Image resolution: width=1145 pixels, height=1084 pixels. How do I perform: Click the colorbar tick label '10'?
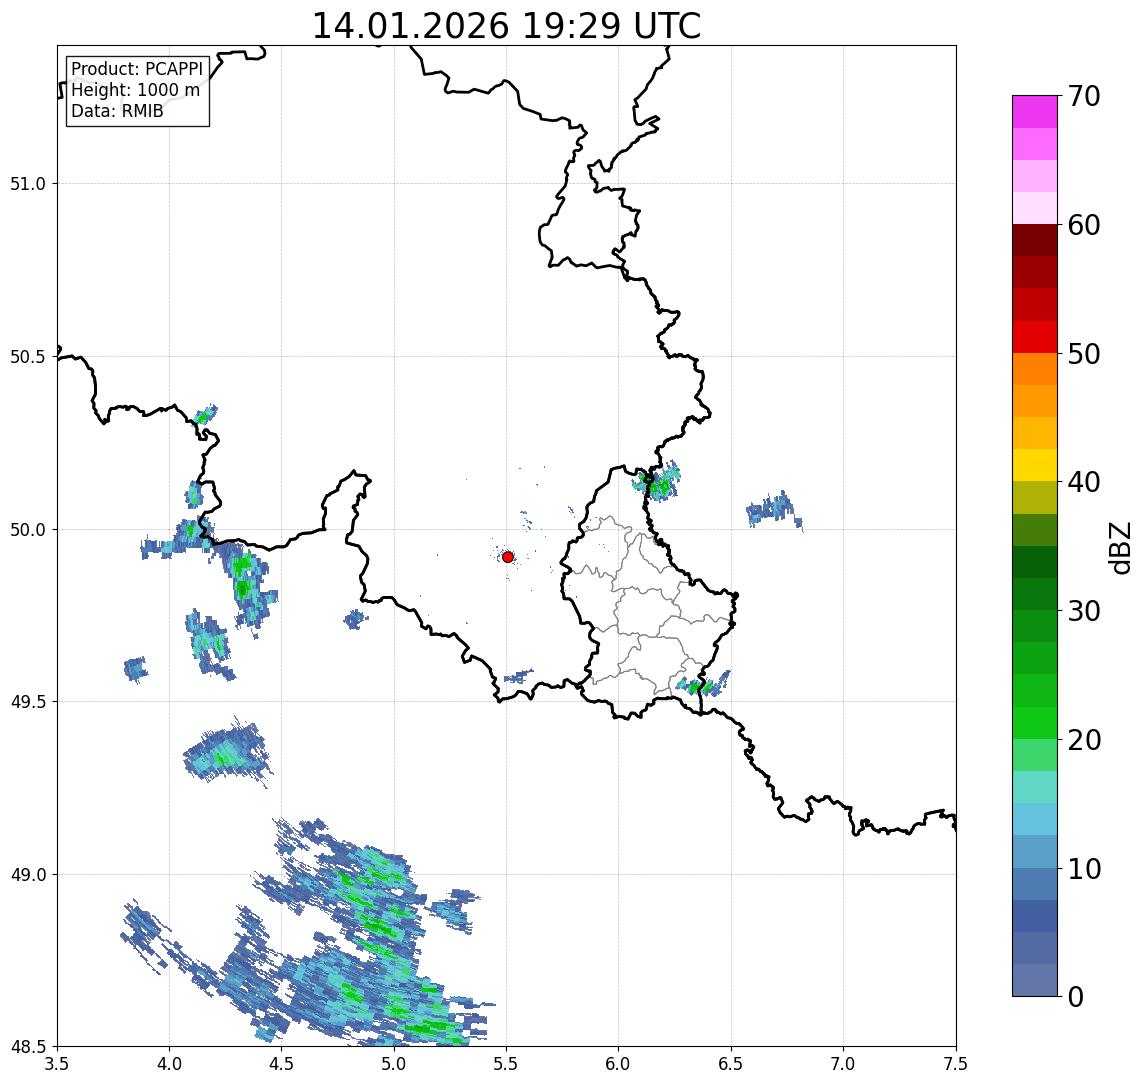pos(1084,868)
